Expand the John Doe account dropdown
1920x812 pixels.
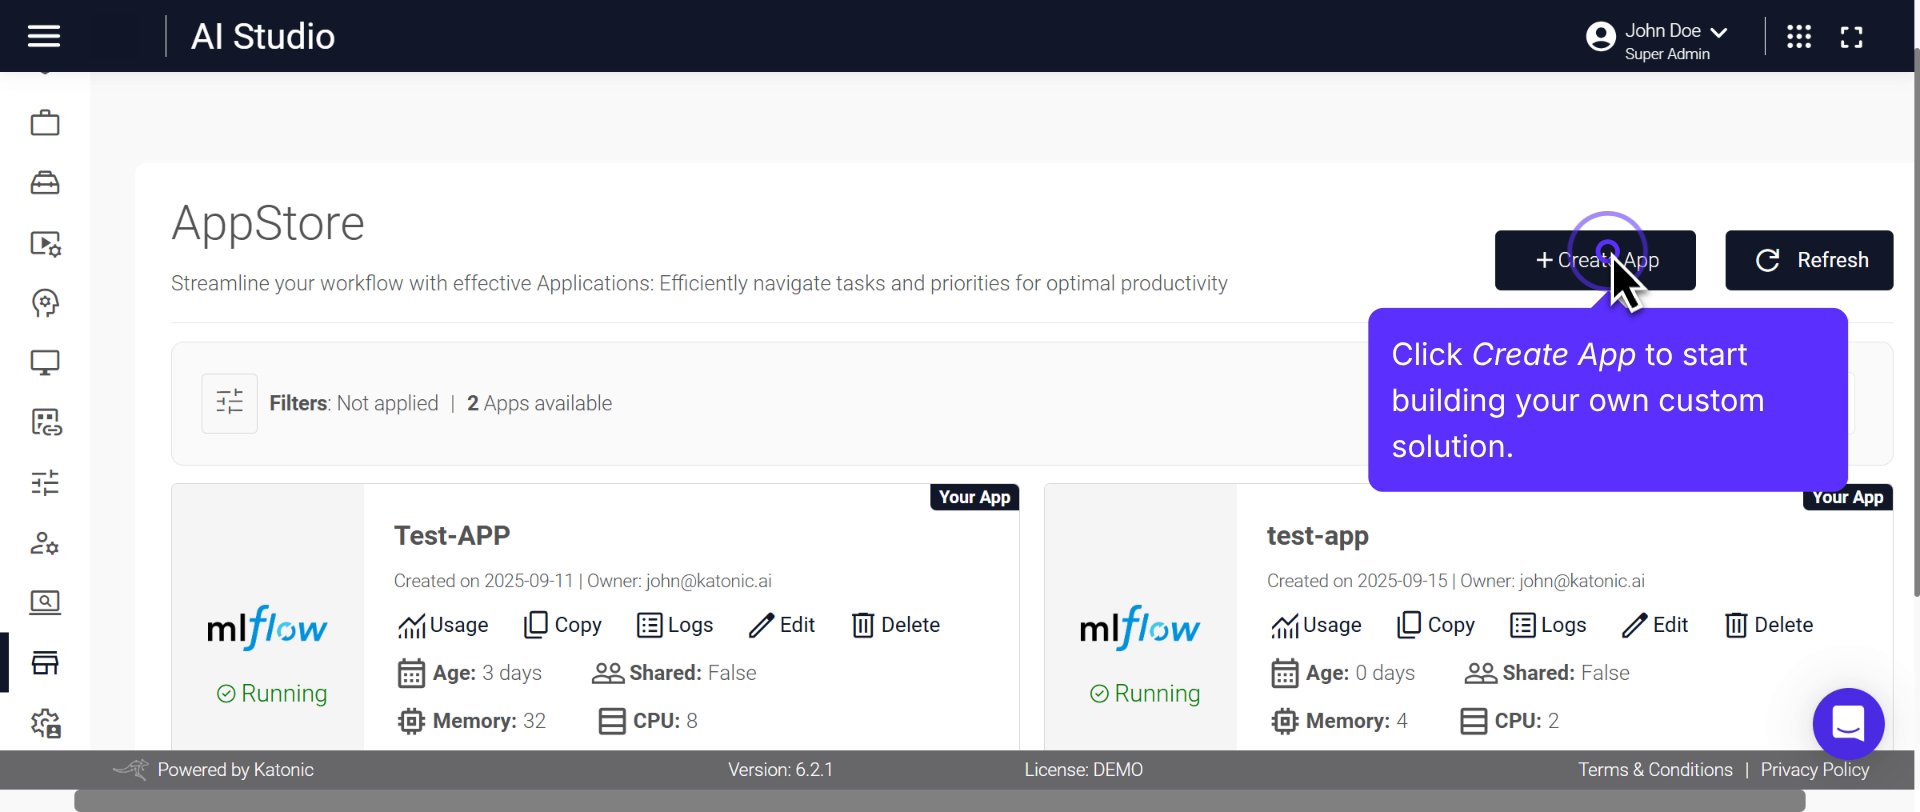pos(1719,32)
